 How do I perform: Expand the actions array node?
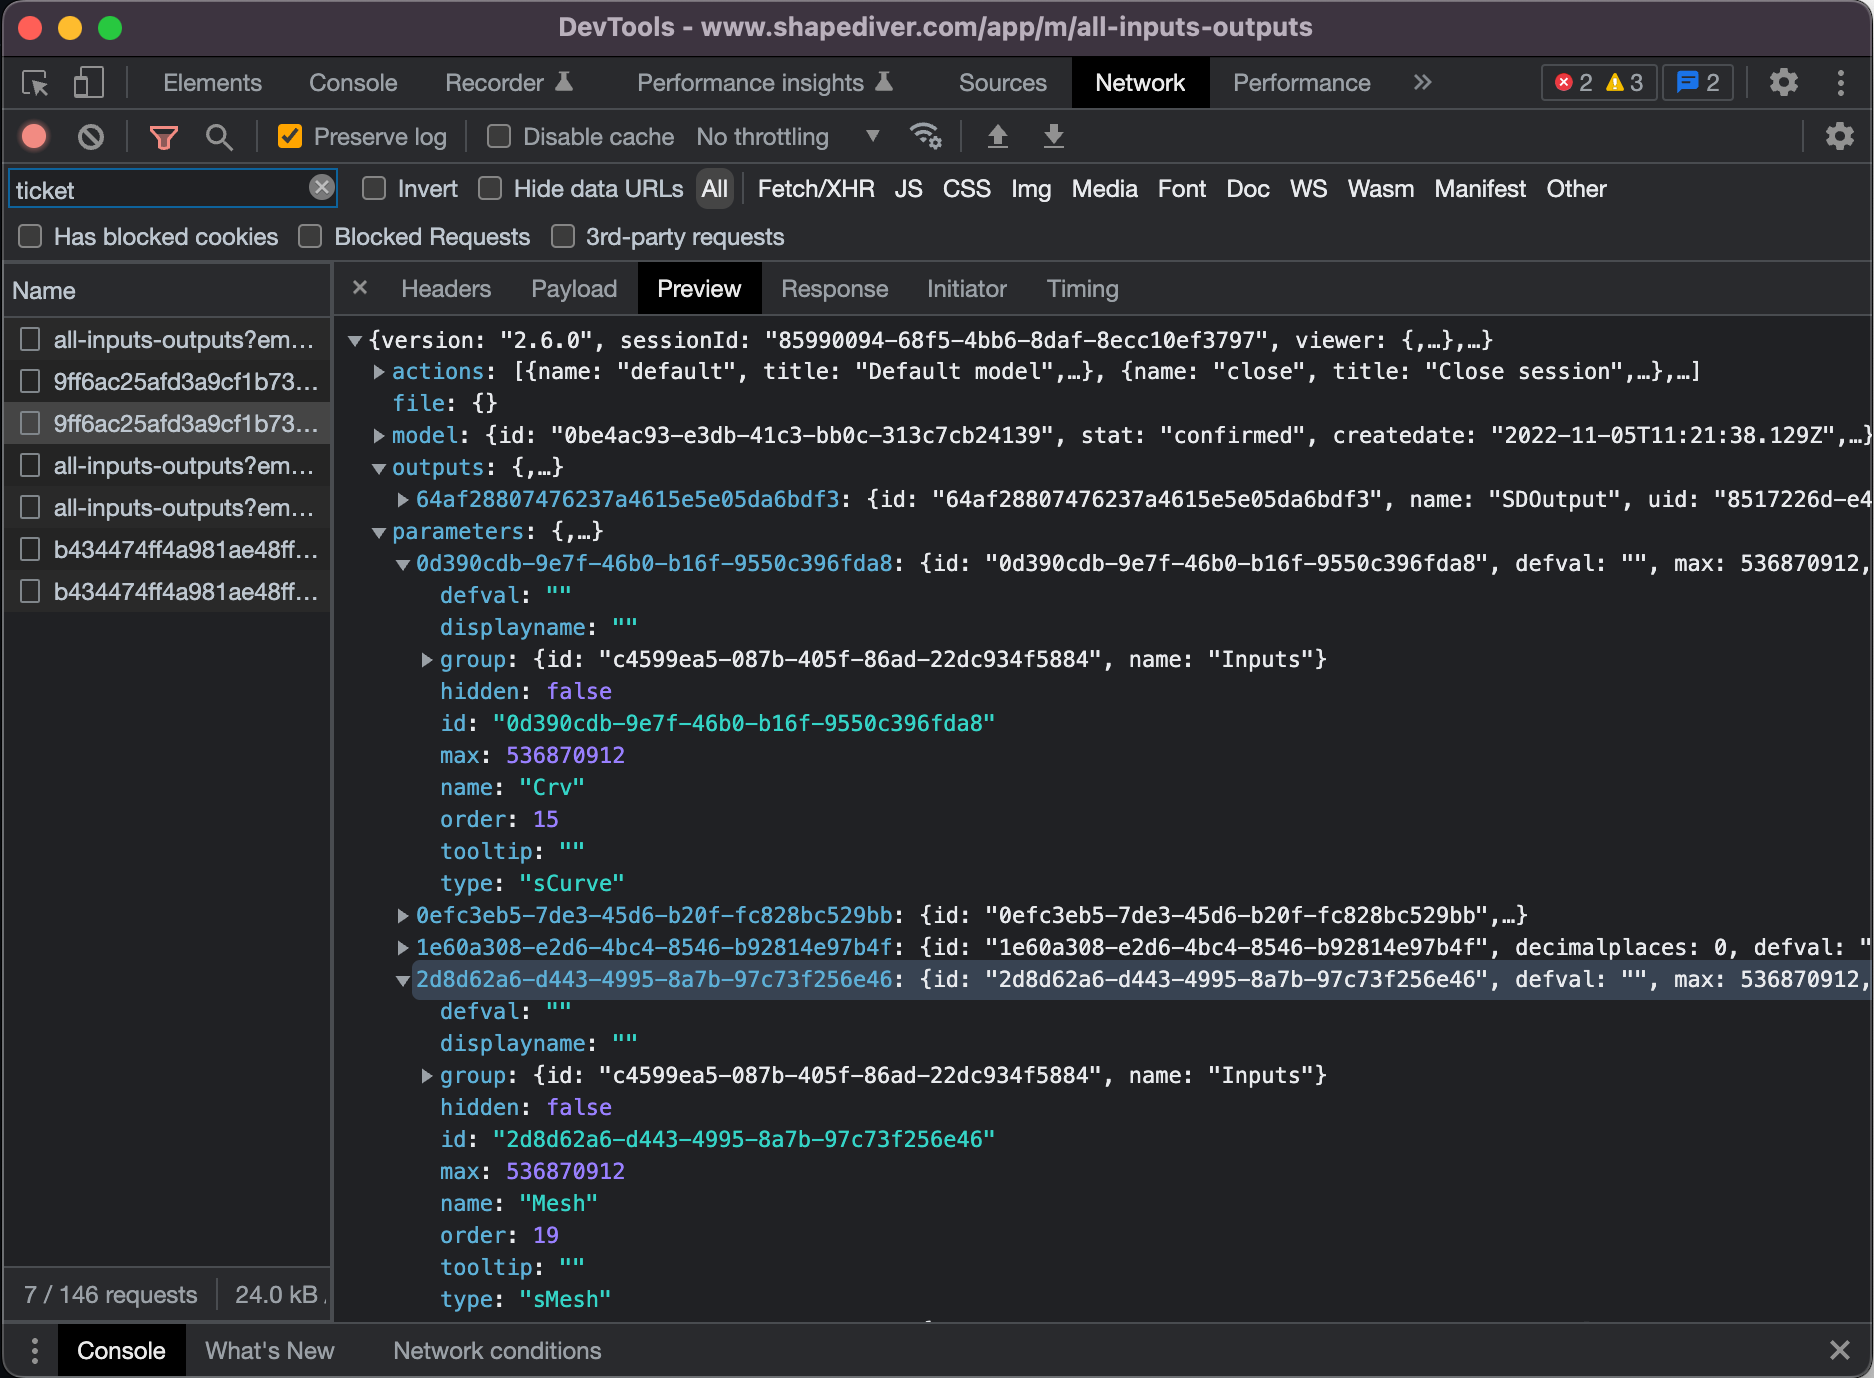[x=379, y=372]
